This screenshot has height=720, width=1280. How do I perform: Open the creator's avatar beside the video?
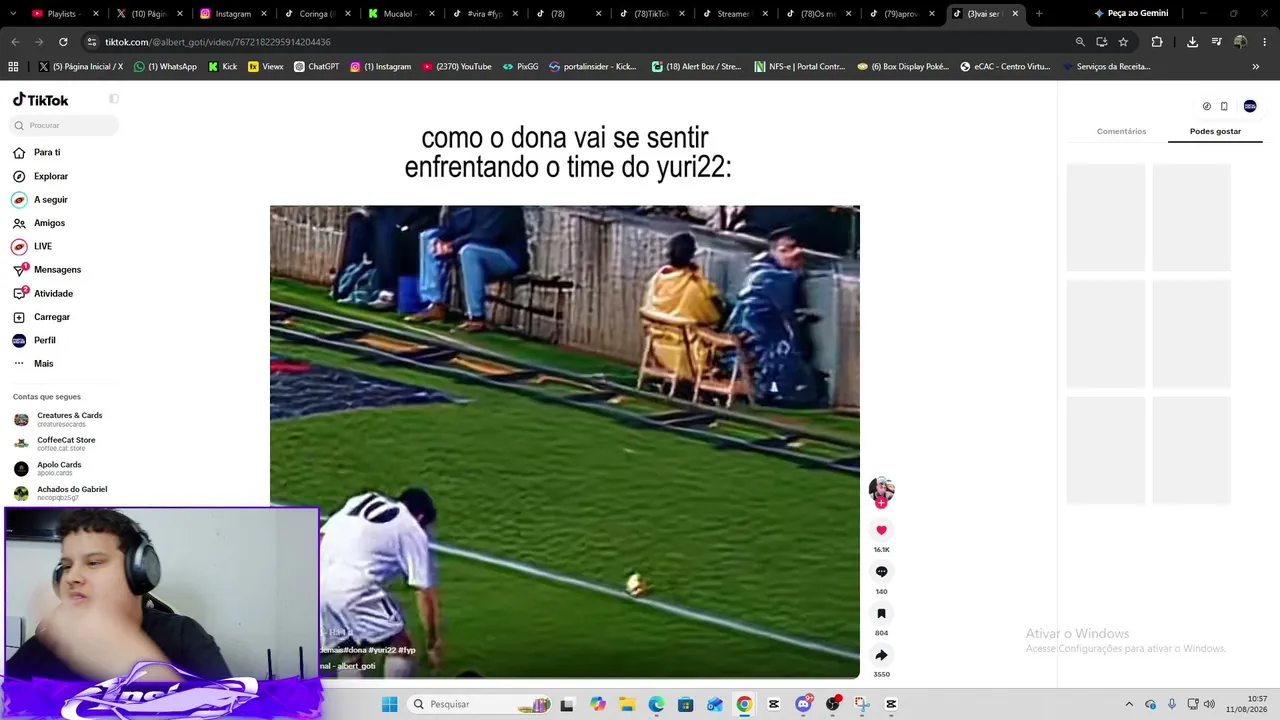coord(881,489)
